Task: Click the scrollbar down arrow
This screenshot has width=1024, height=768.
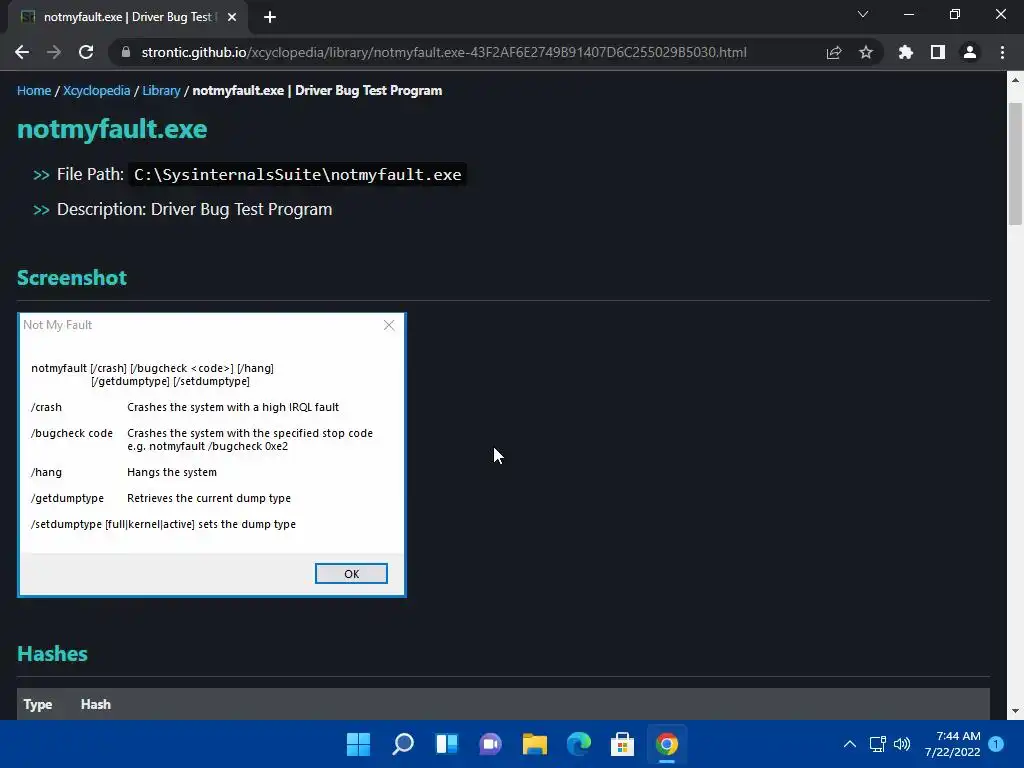Action: coord(1015,711)
